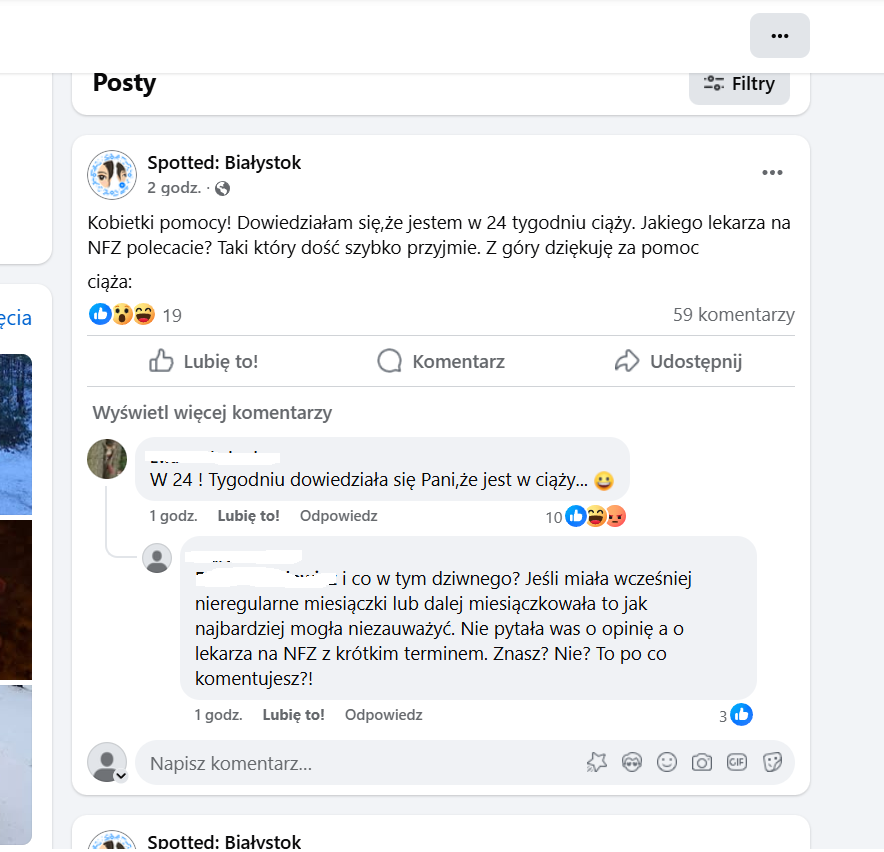
Task: Like the post with "Lubię to!"
Action: pos(204,361)
